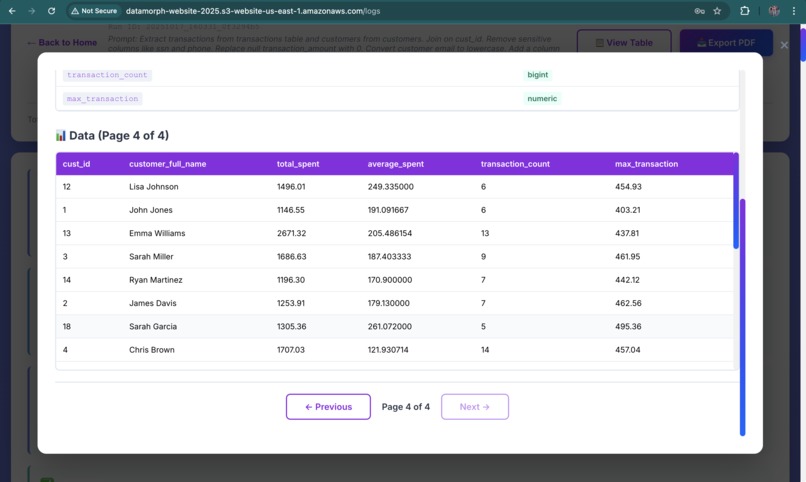Viewport: 806px width, 482px height.
Task: Select the James Davis name cell
Action: tap(153, 303)
